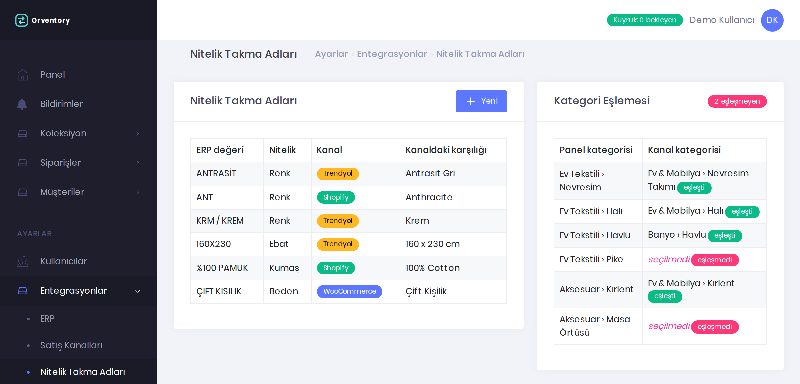Collapse the Entegrasyonlar menu chevron
Image resolution: width=800 pixels, height=384 pixels.
point(138,291)
